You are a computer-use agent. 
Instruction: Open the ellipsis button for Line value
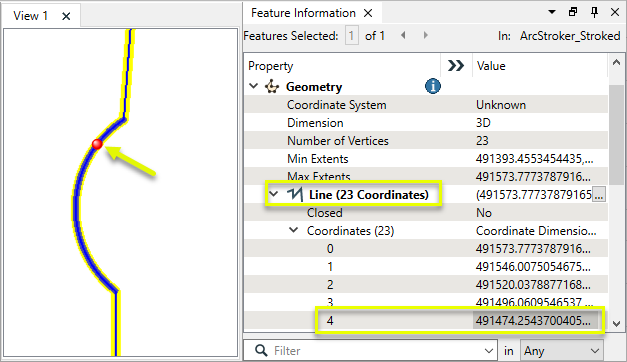[599, 195]
